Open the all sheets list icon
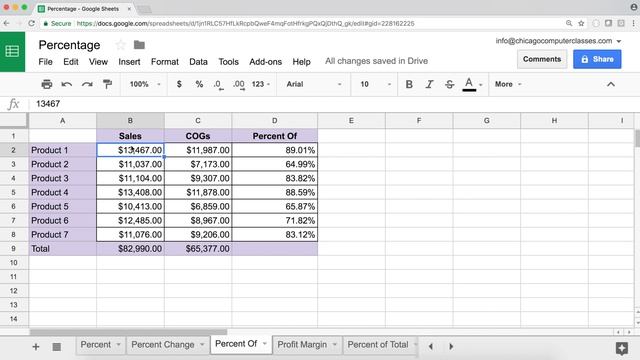640x360 pixels. point(57,347)
